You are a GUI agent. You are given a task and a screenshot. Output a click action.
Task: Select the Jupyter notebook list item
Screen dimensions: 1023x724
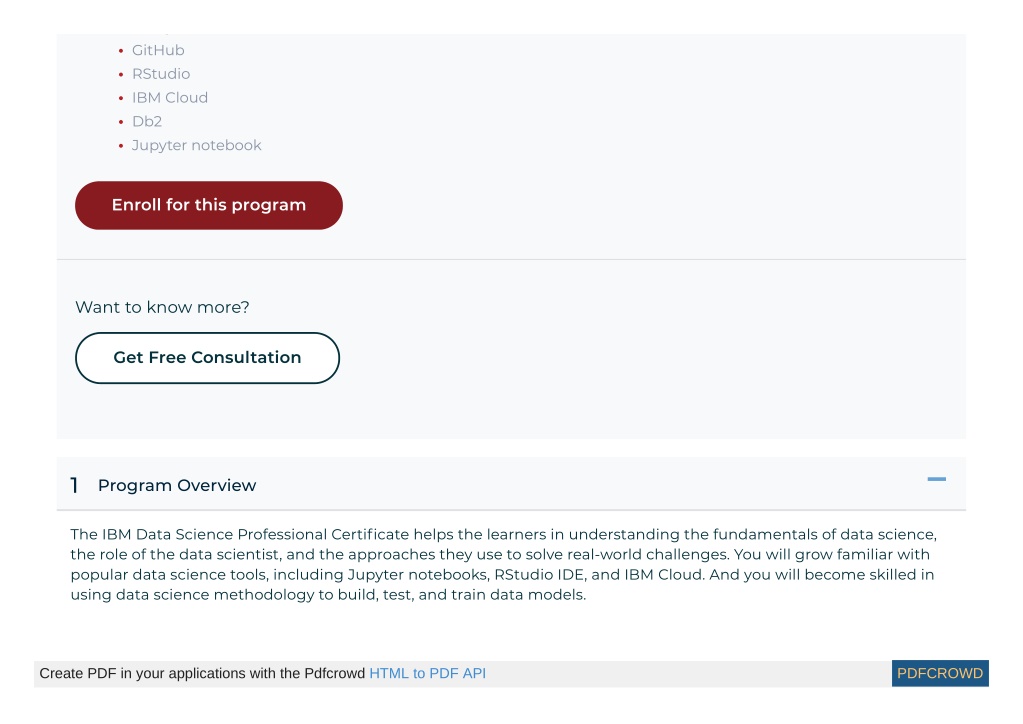click(196, 145)
